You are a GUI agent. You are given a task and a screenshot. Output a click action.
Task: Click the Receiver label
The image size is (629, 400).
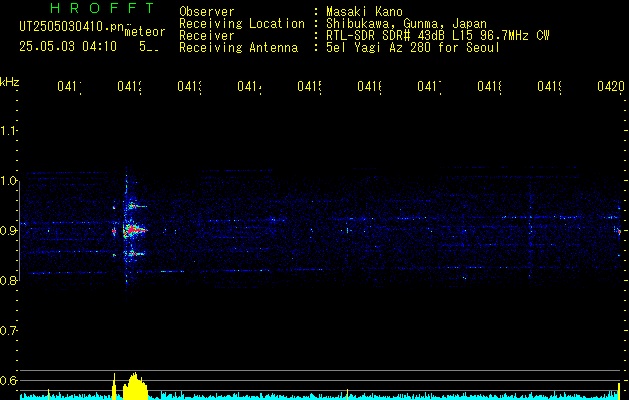click(207, 36)
